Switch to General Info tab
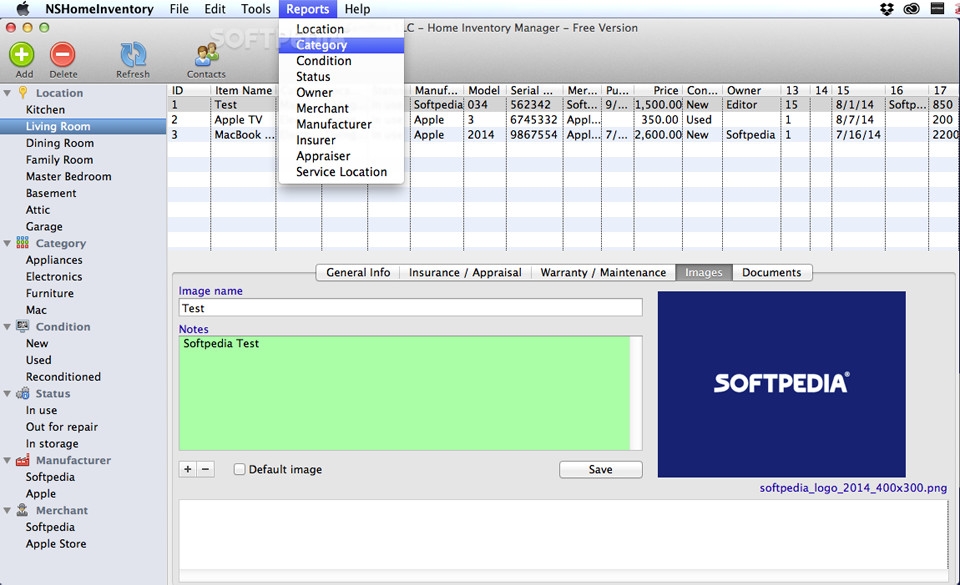The width and height of the screenshot is (960, 585). click(x=358, y=272)
